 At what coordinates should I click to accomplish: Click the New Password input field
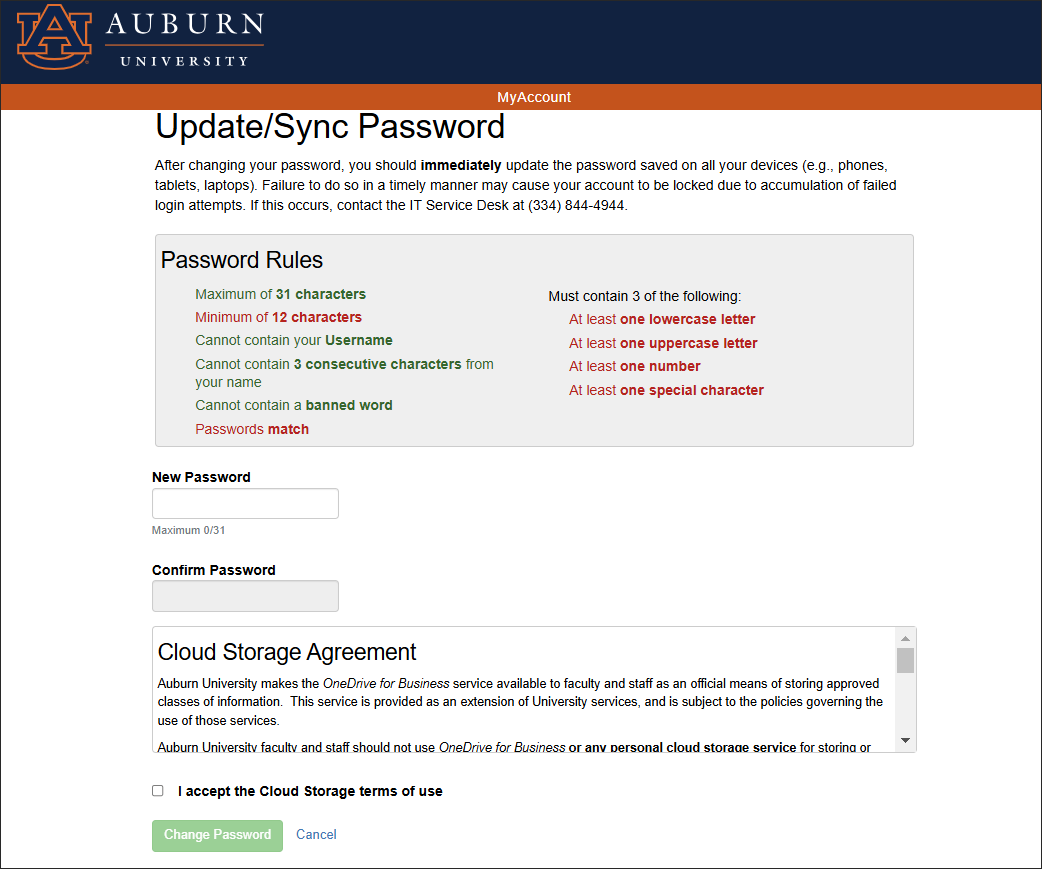click(x=245, y=503)
